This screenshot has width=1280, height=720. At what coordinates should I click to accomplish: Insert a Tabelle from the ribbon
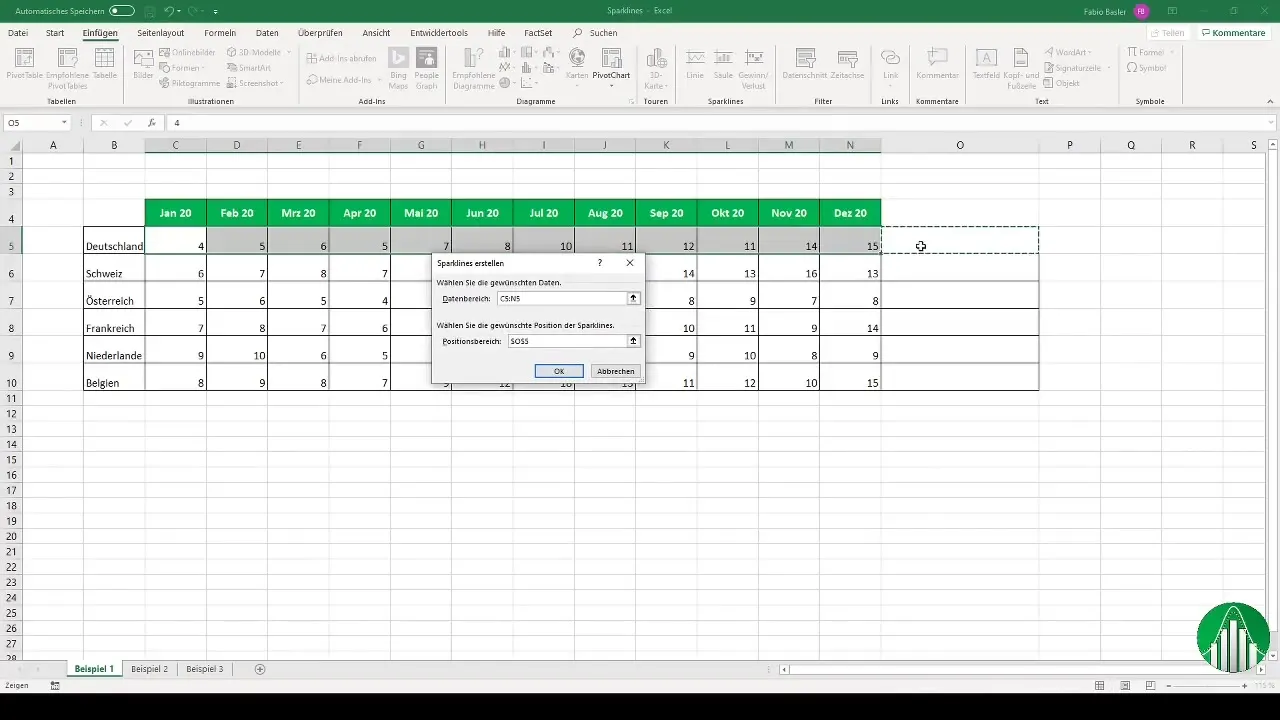point(105,65)
